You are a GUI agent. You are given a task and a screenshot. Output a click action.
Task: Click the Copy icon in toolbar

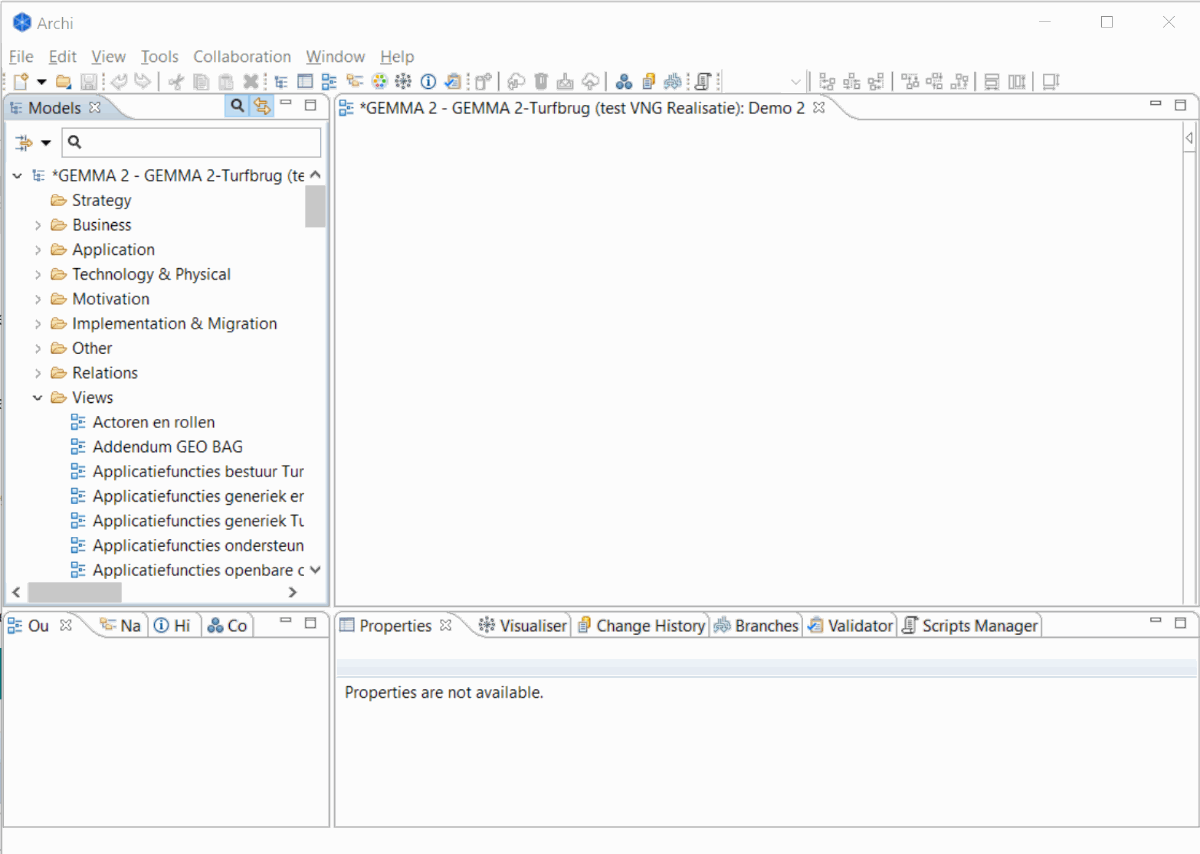click(201, 81)
